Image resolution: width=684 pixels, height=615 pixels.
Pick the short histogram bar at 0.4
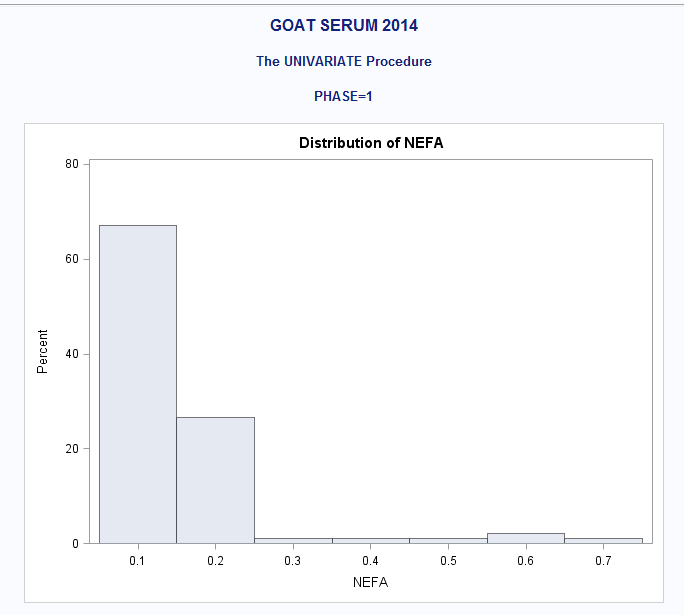tap(371, 541)
